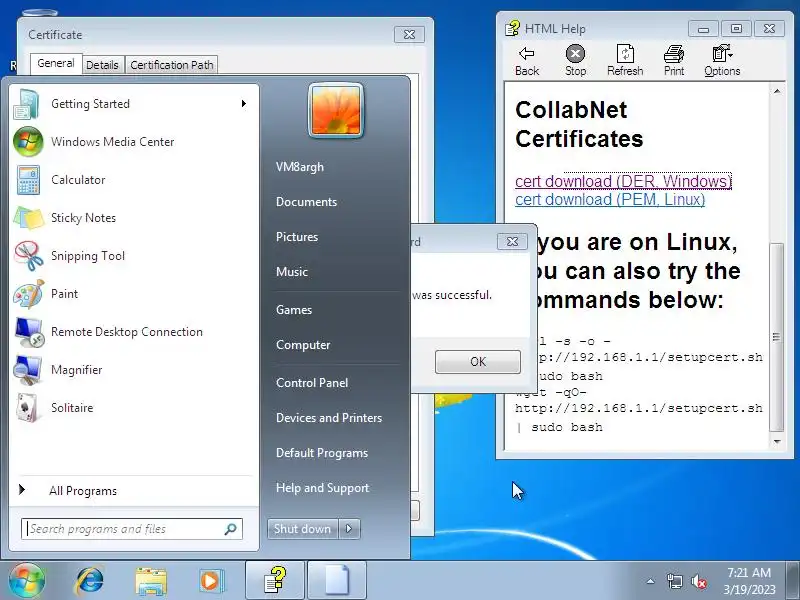
Task: Start the Magnifier
Action: coord(134,370)
